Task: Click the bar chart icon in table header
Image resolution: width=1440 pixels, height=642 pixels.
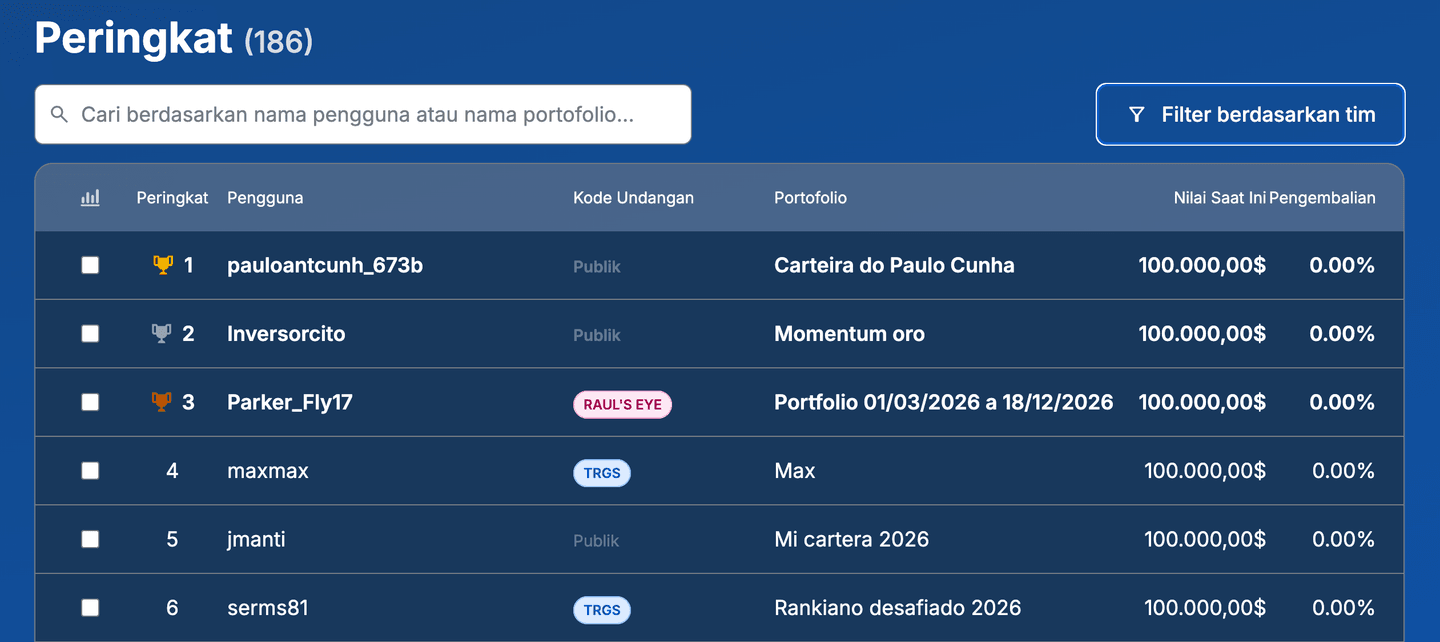Action: coord(90,198)
